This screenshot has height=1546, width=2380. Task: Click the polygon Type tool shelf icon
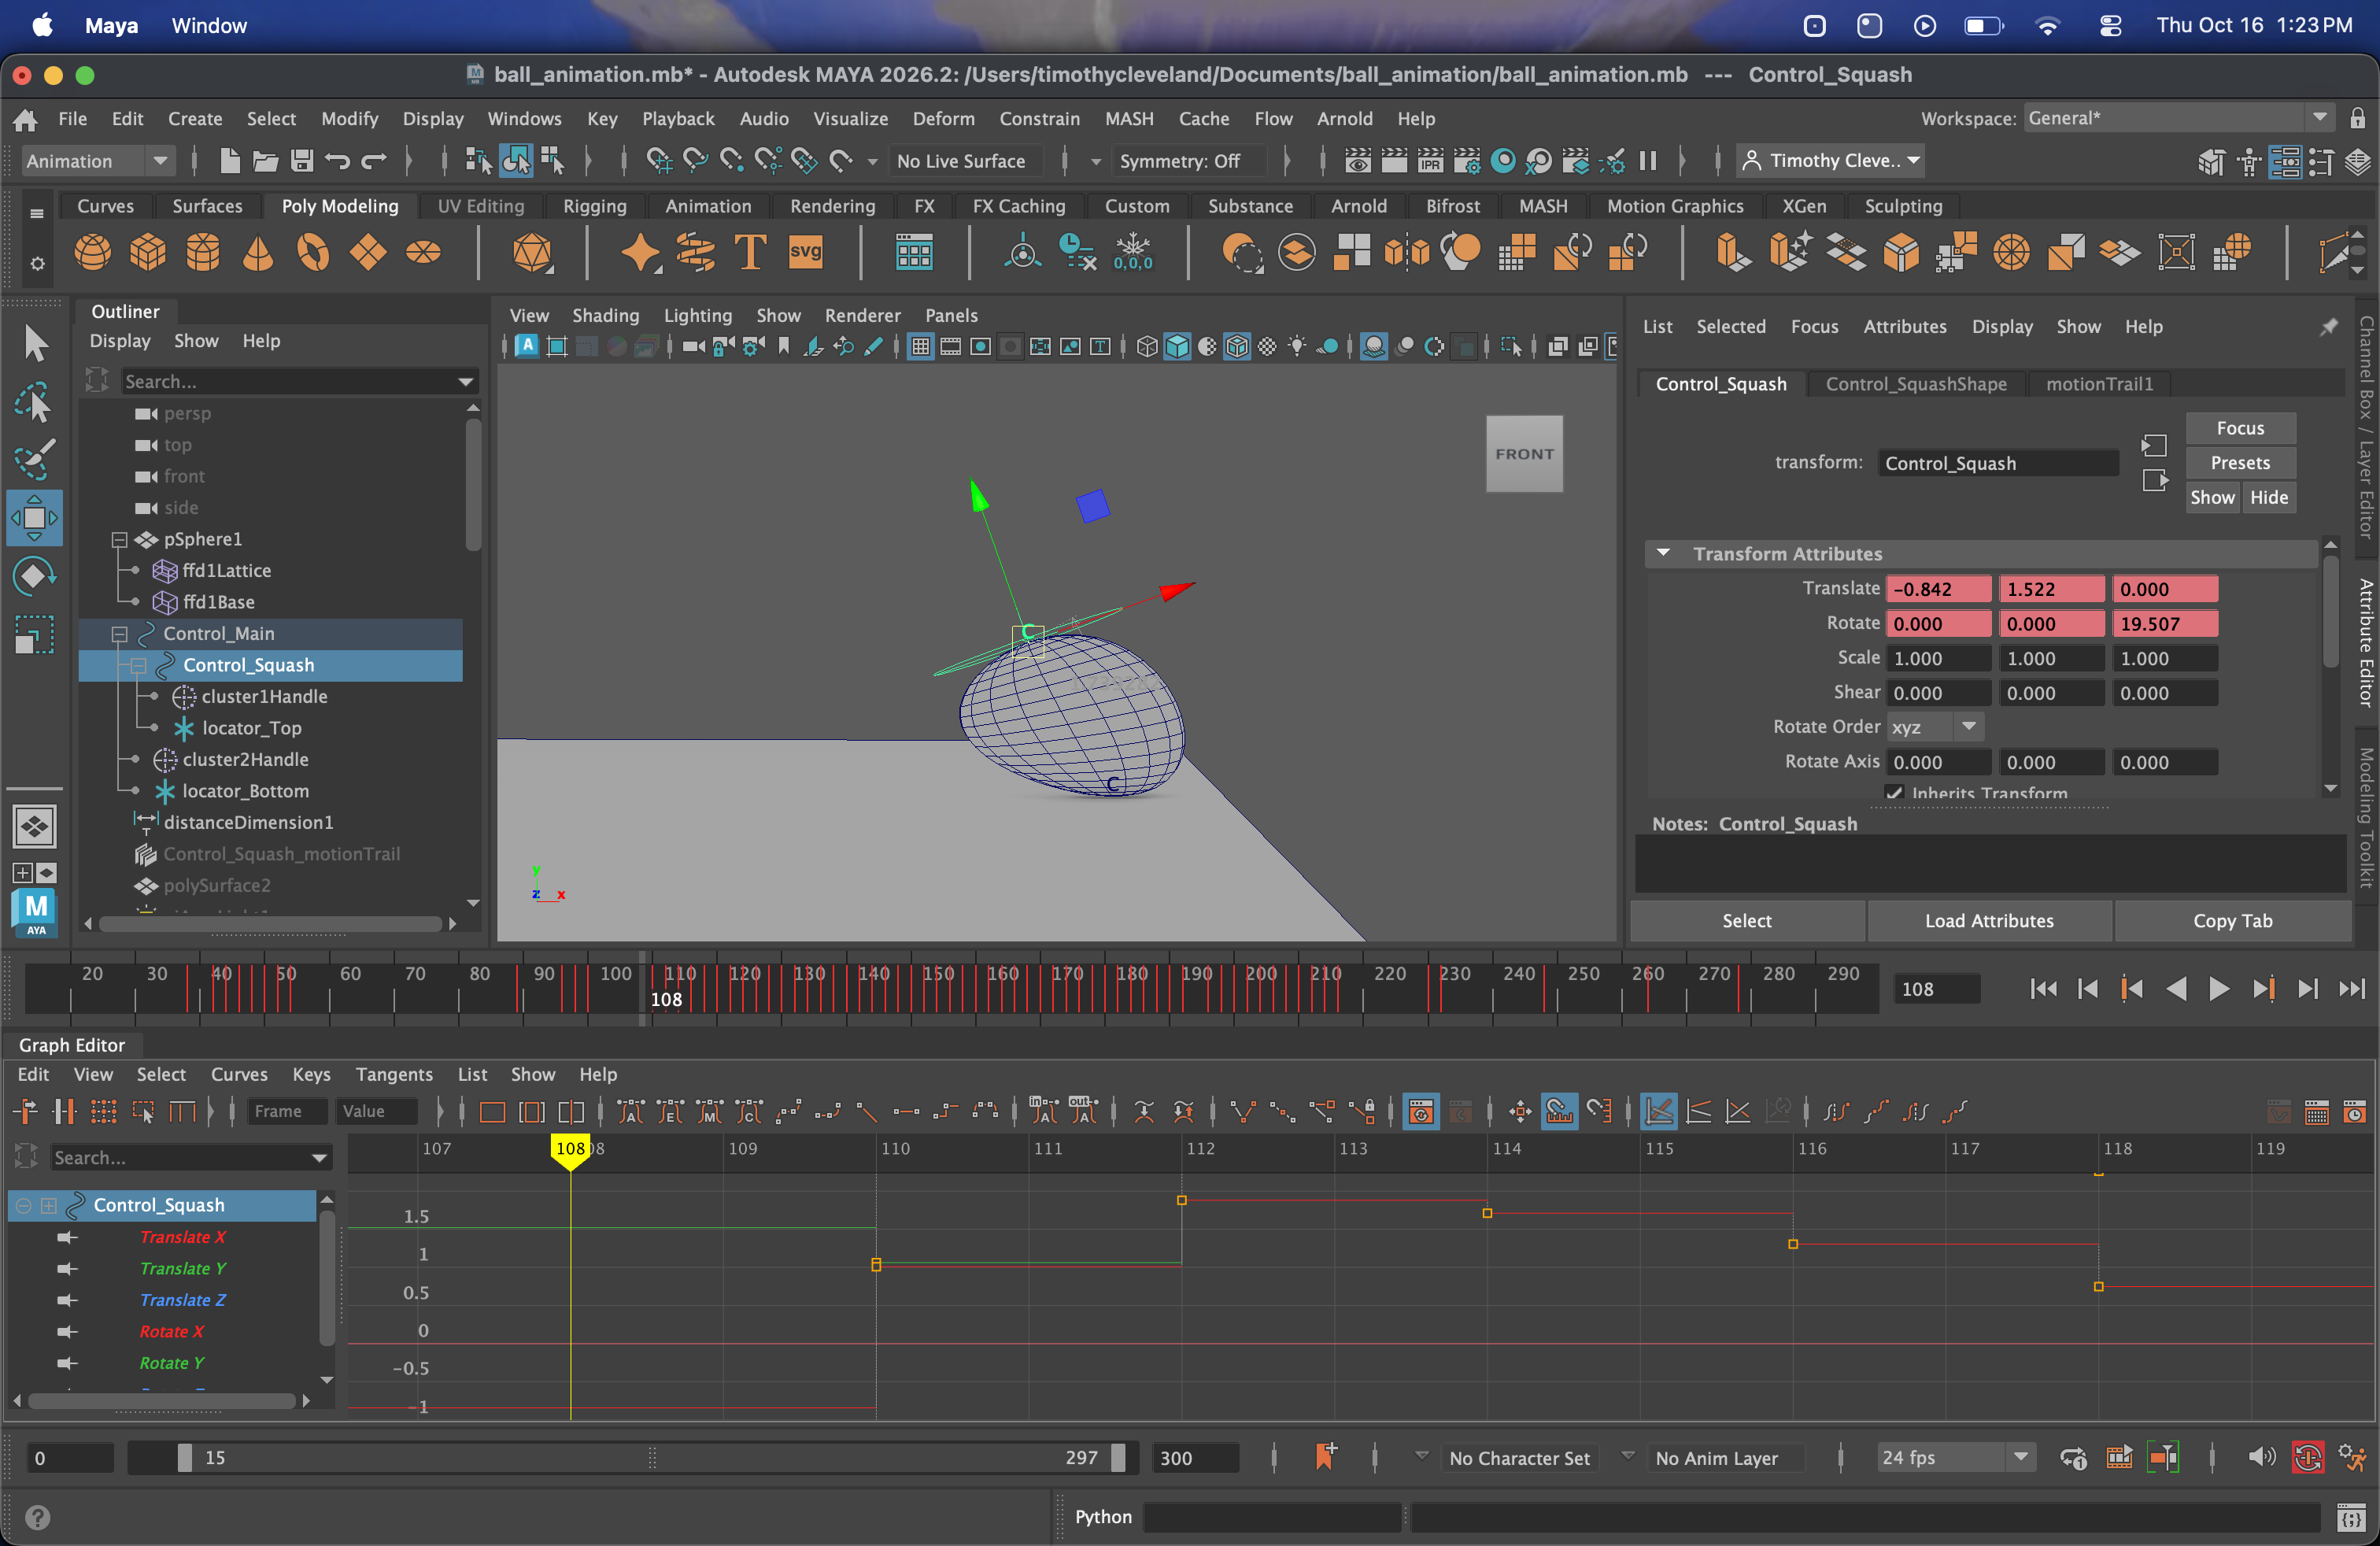point(750,252)
